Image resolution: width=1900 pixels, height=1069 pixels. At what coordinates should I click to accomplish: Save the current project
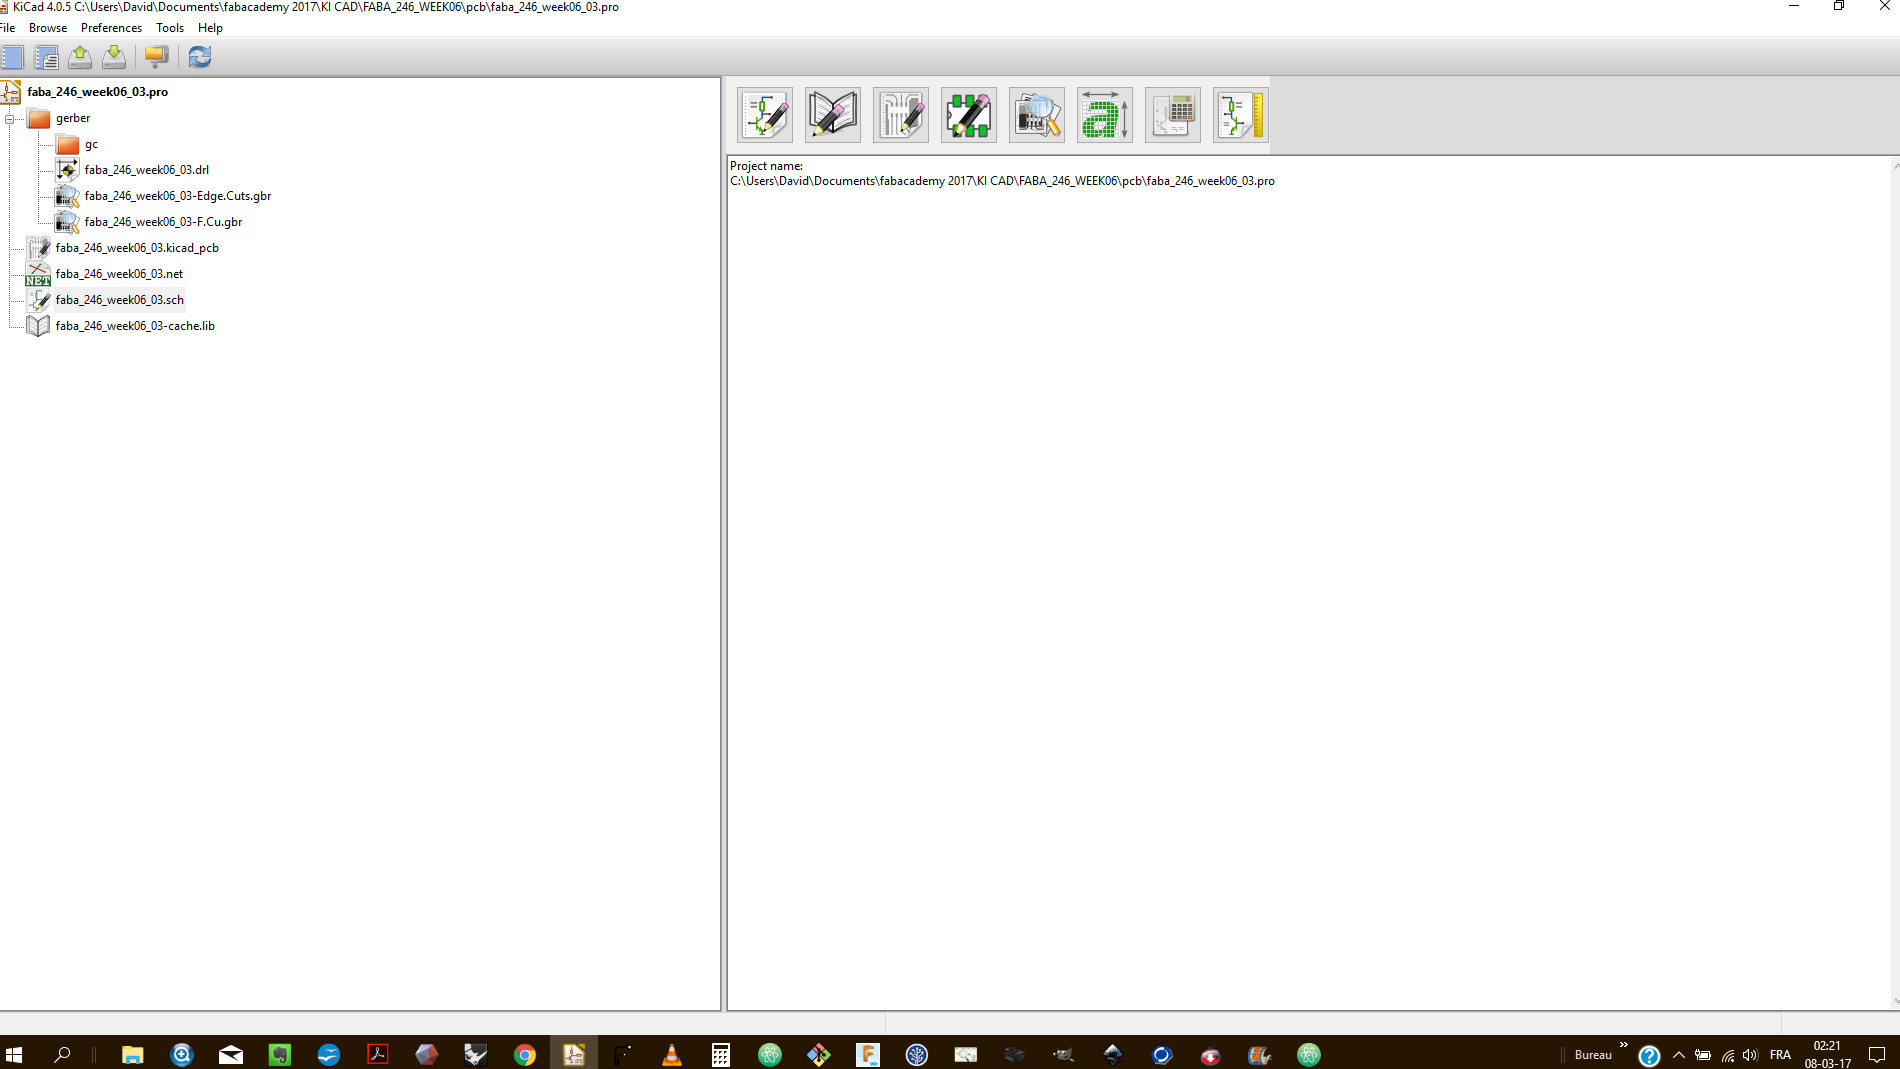(114, 57)
